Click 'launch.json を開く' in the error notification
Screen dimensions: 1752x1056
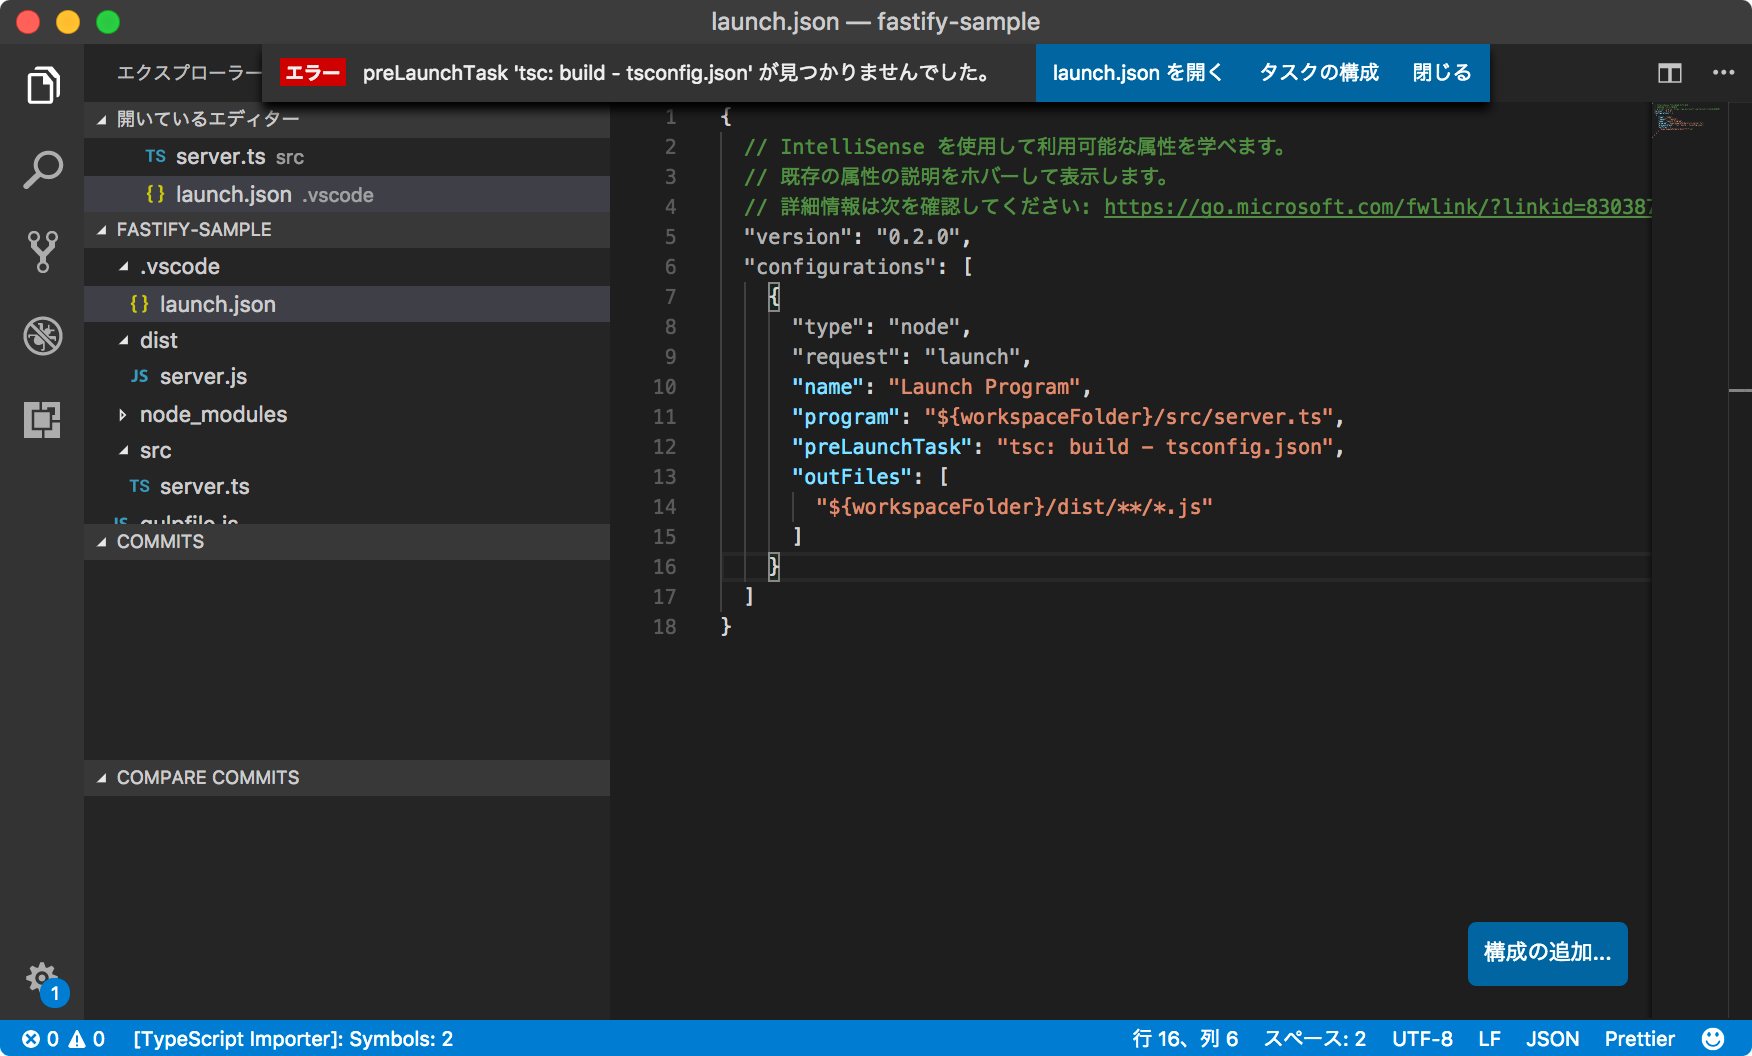pyautogui.click(x=1137, y=72)
